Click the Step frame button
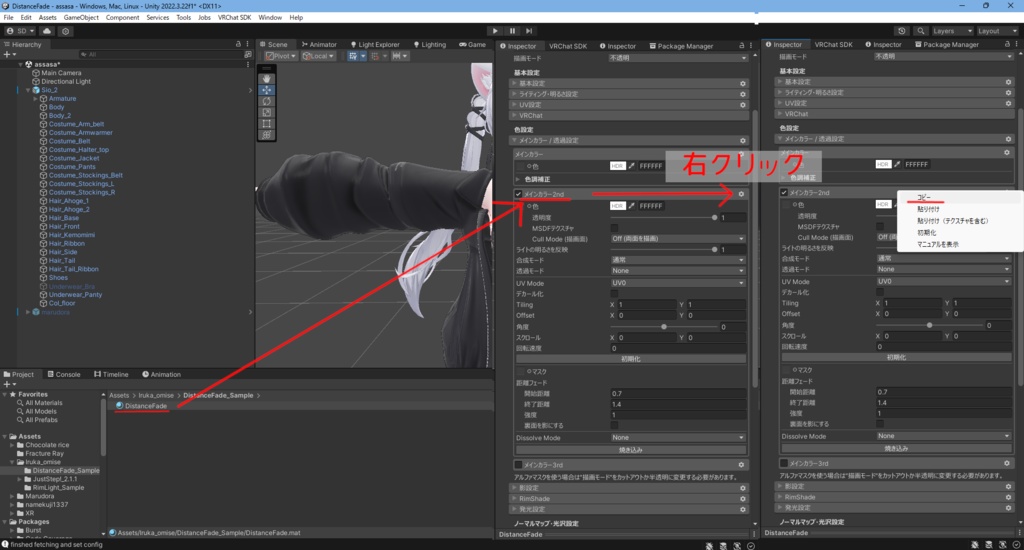The height and width of the screenshot is (550, 1024). click(529, 31)
